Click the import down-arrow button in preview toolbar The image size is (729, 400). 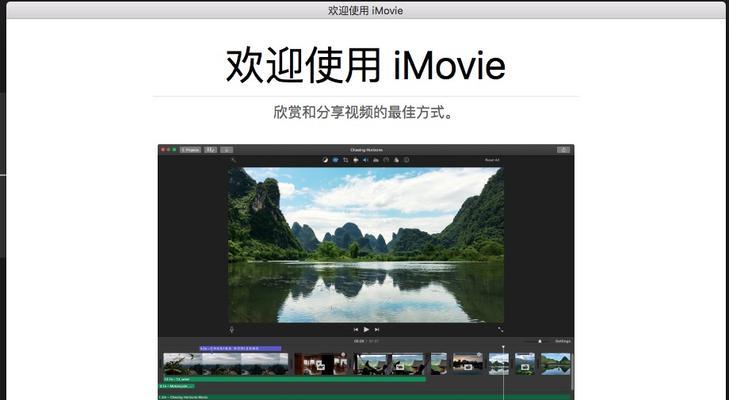(x=226, y=150)
